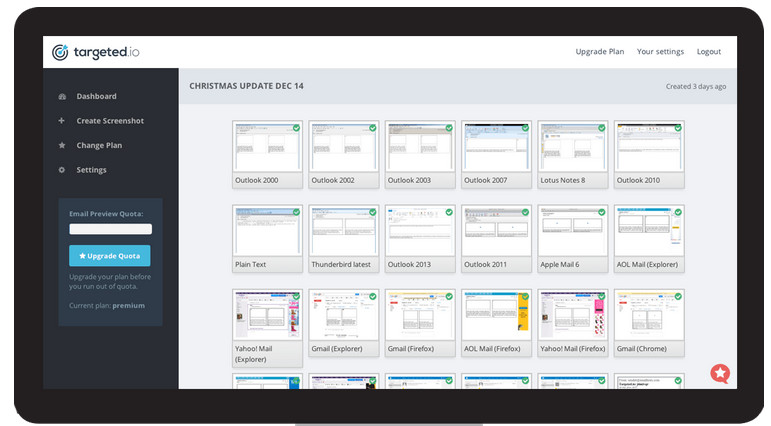Click green checkmark on Apple Mail 6 card

click(602, 212)
